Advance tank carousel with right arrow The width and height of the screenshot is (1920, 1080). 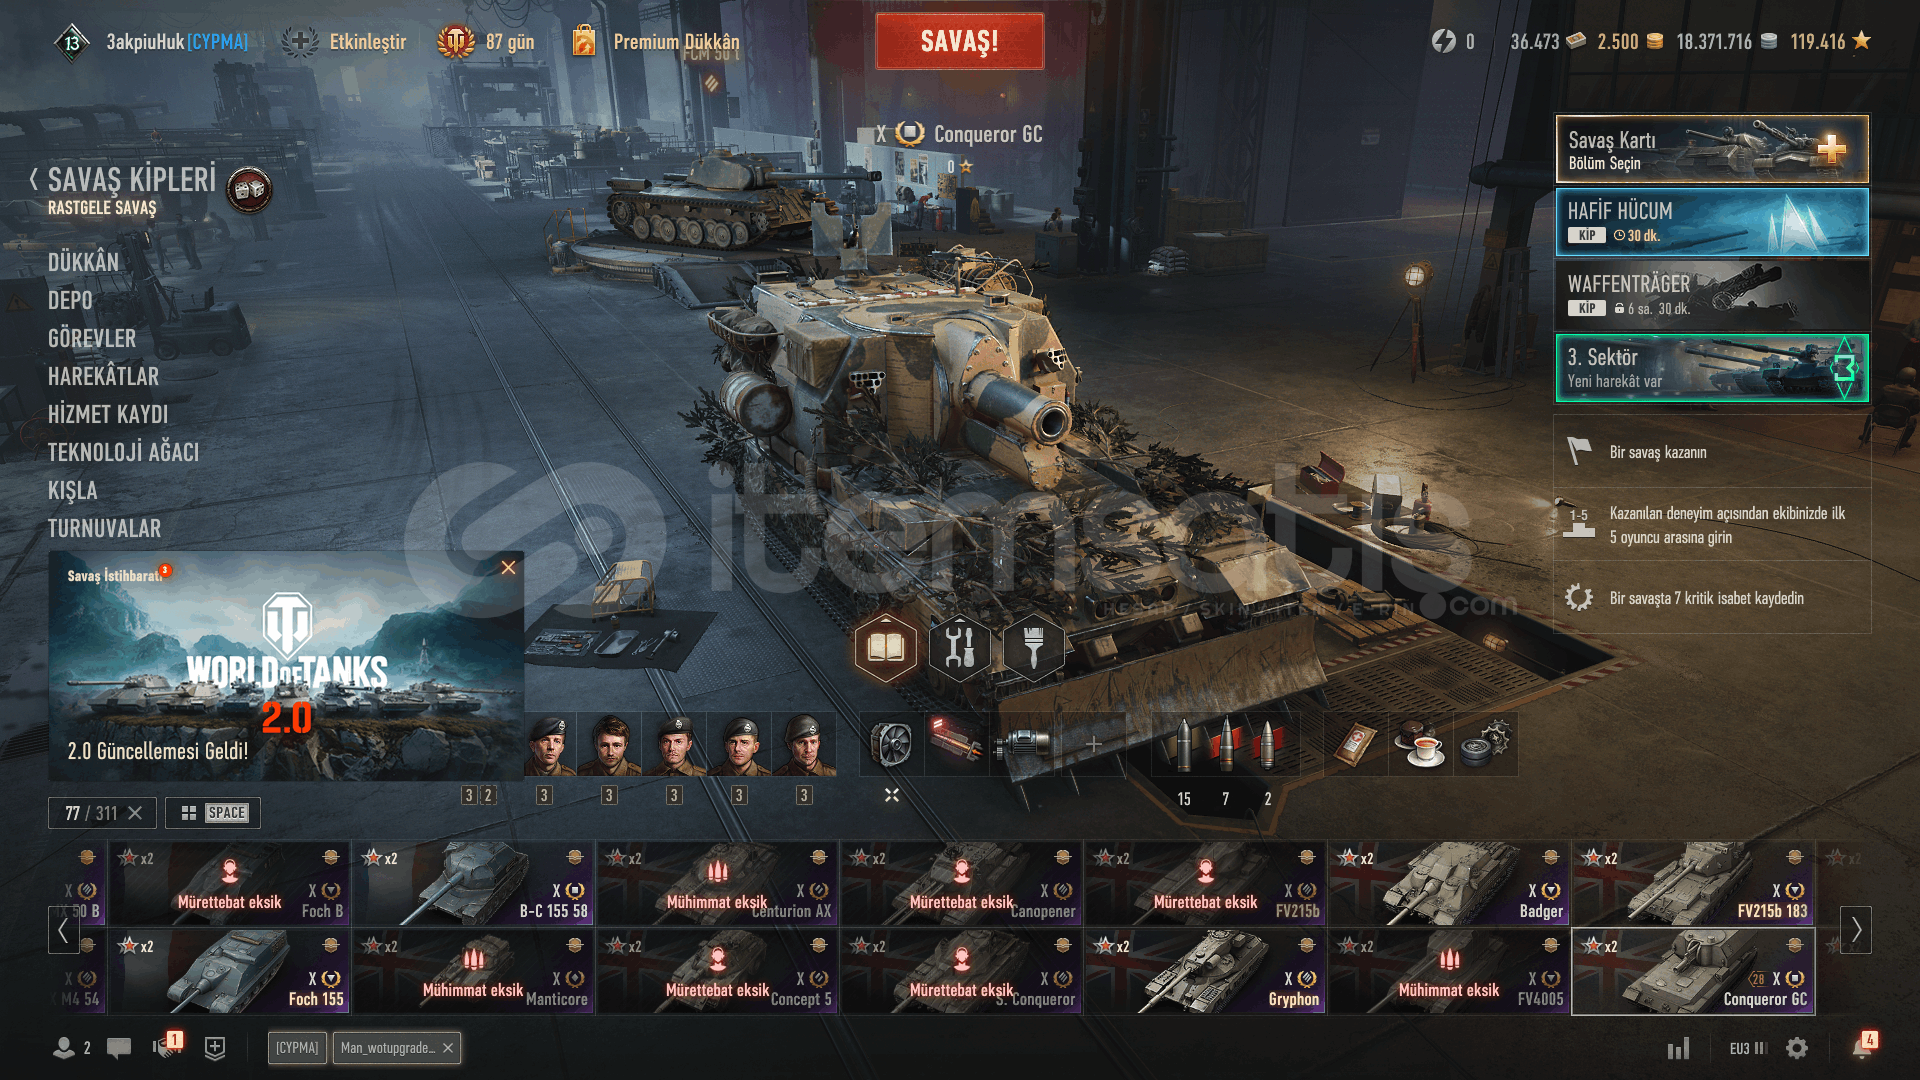pos(1856,929)
